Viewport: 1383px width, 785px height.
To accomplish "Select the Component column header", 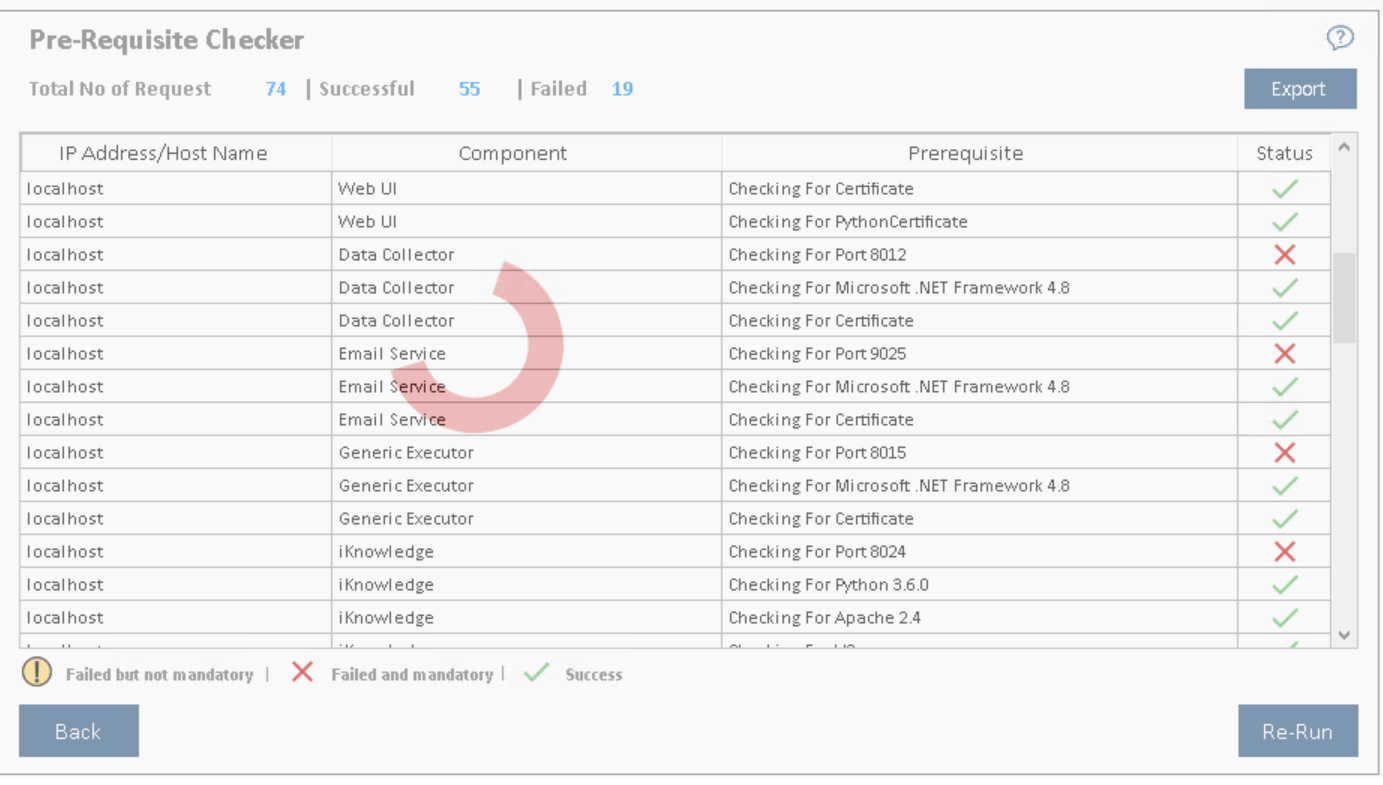I will tap(513, 153).
